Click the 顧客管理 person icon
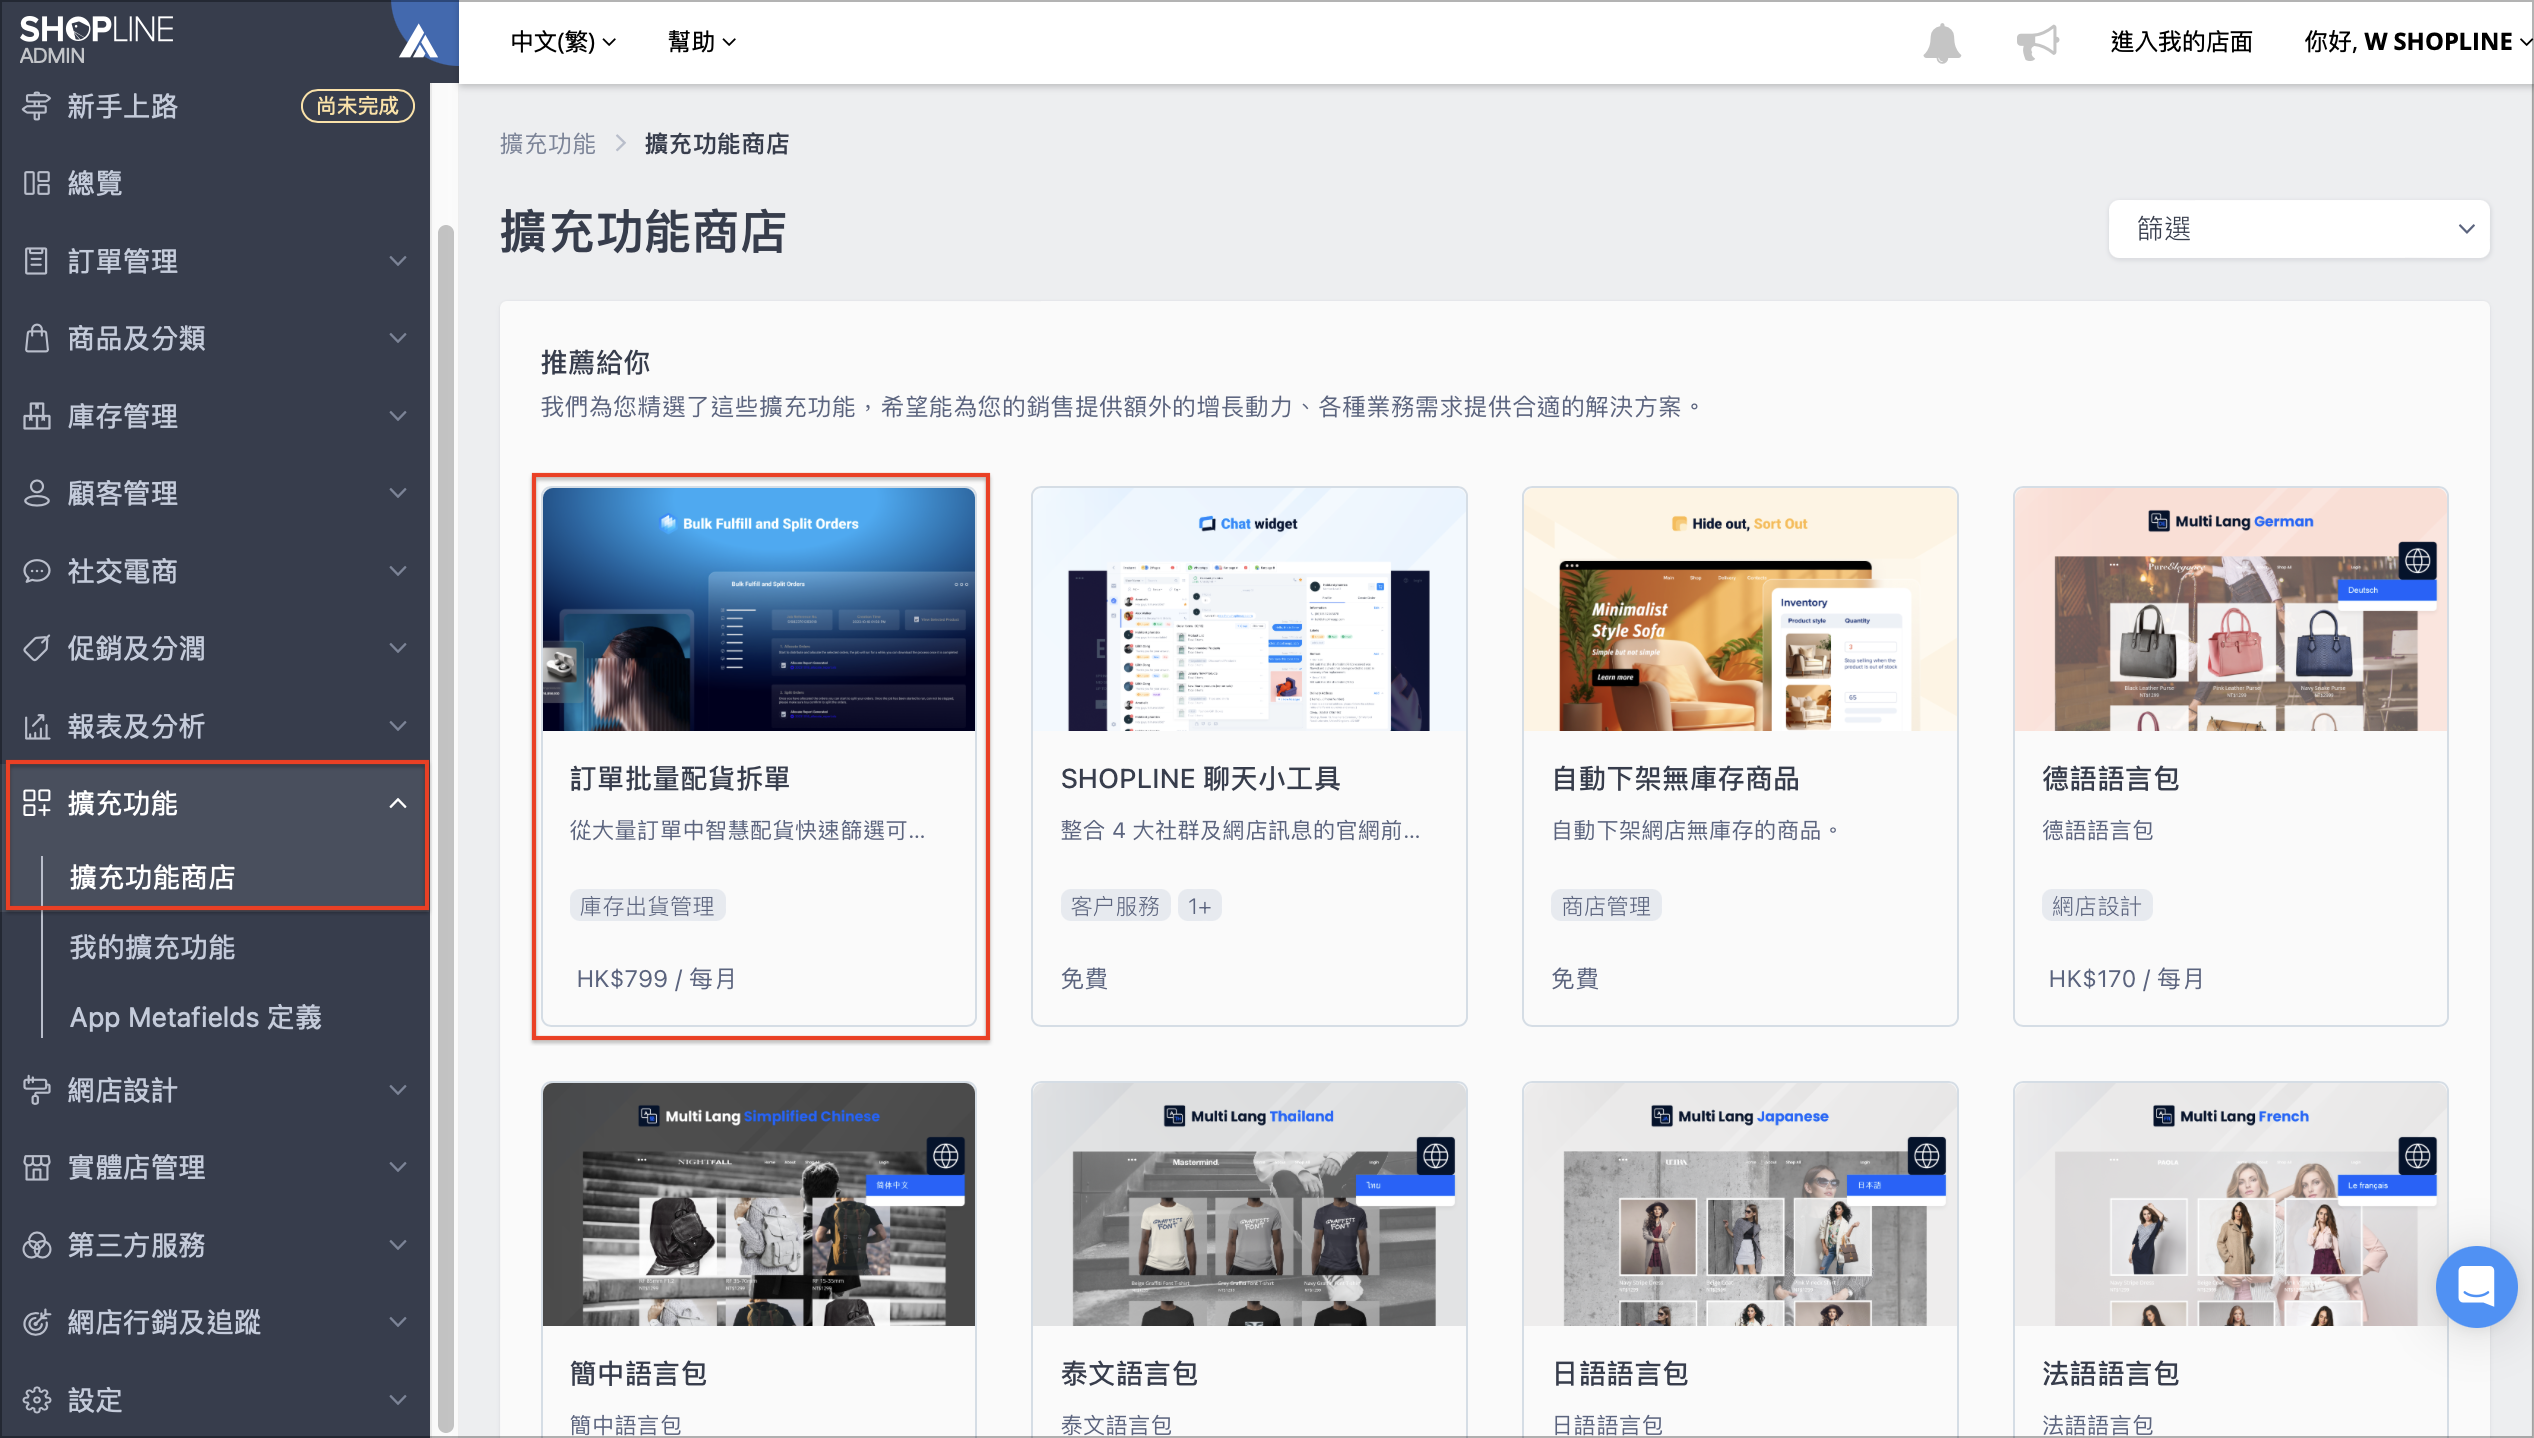This screenshot has width=2534, height=1438. (x=37, y=493)
